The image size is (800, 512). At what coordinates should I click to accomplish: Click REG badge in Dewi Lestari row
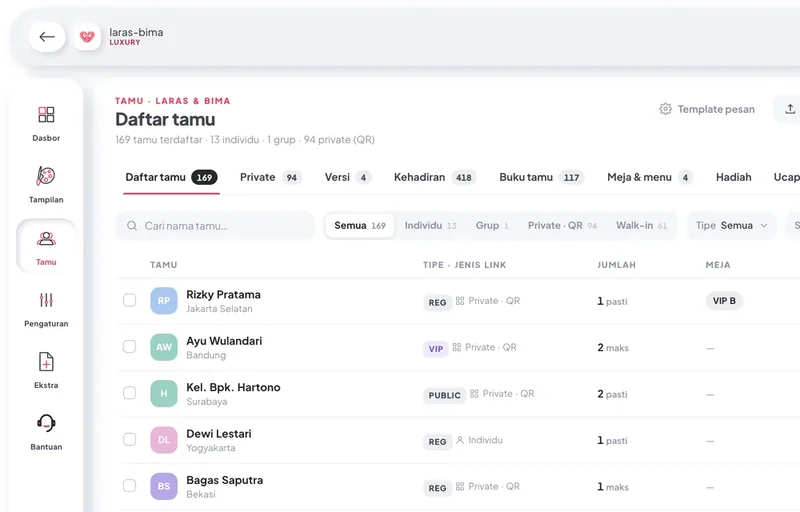(437, 442)
